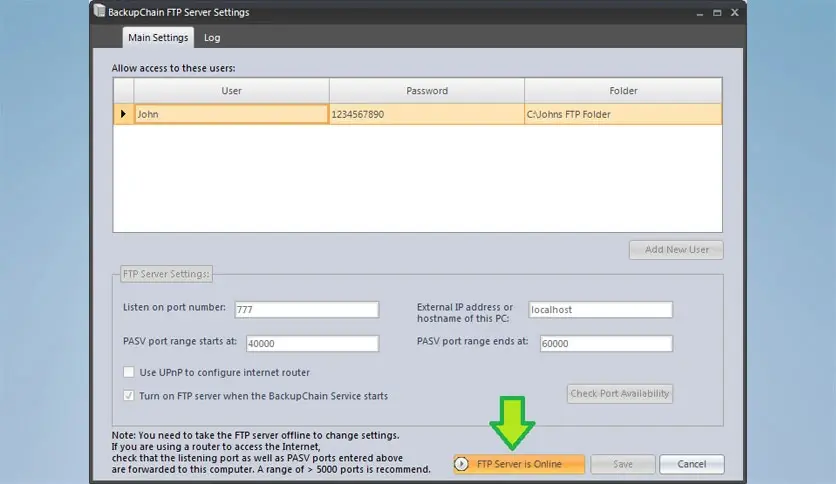836x484 pixels.
Task: Click the Folder column header
Action: pos(623,91)
